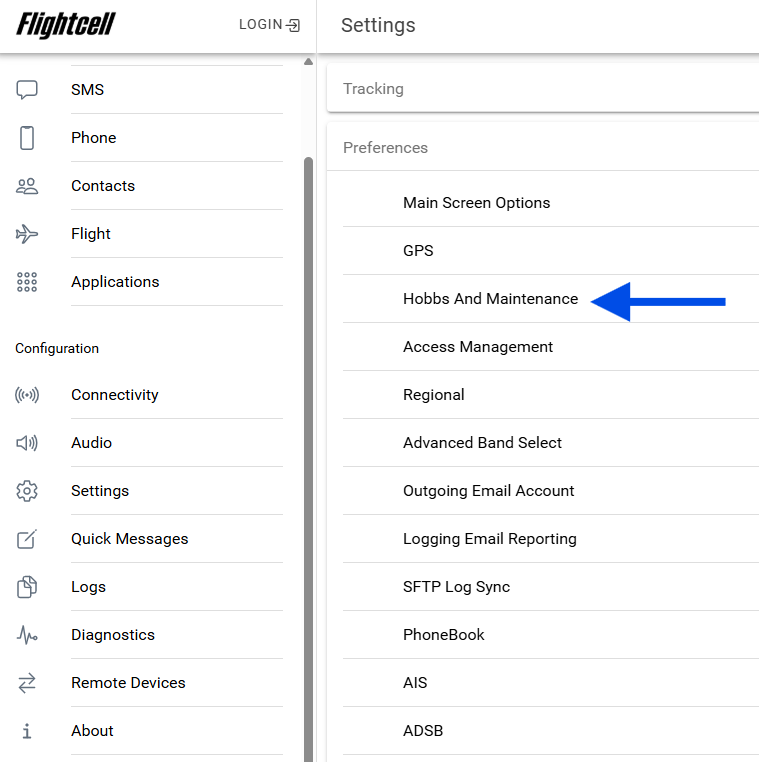Click the Settings gear icon
The image size is (759, 762).
click(27, 491)
